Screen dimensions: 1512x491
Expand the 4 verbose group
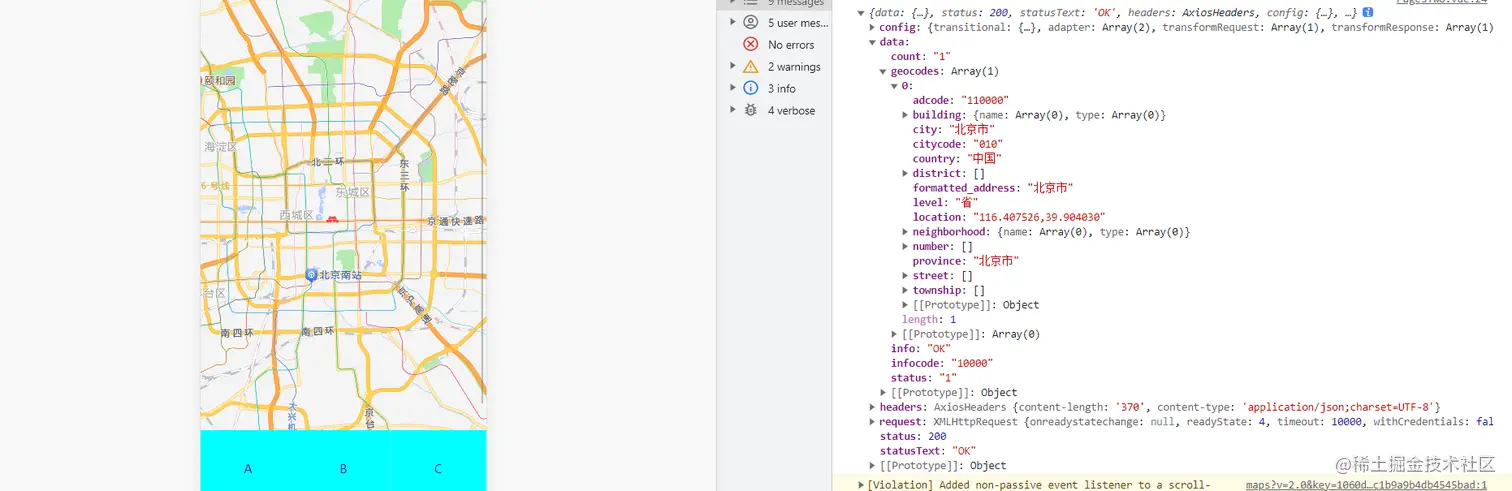(x=732, y=110)
